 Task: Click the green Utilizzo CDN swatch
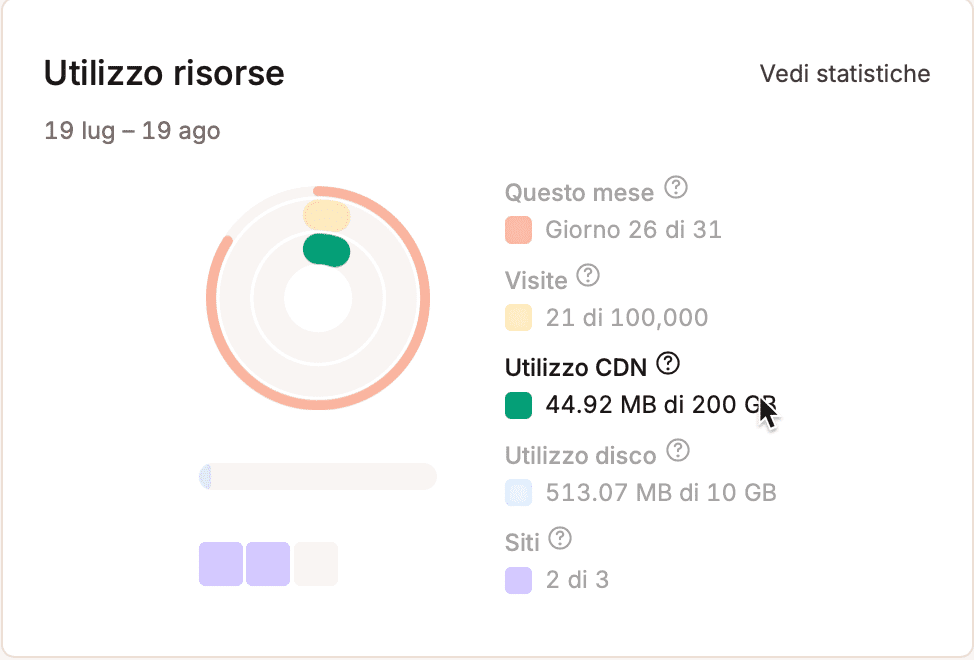coord(518,405)
